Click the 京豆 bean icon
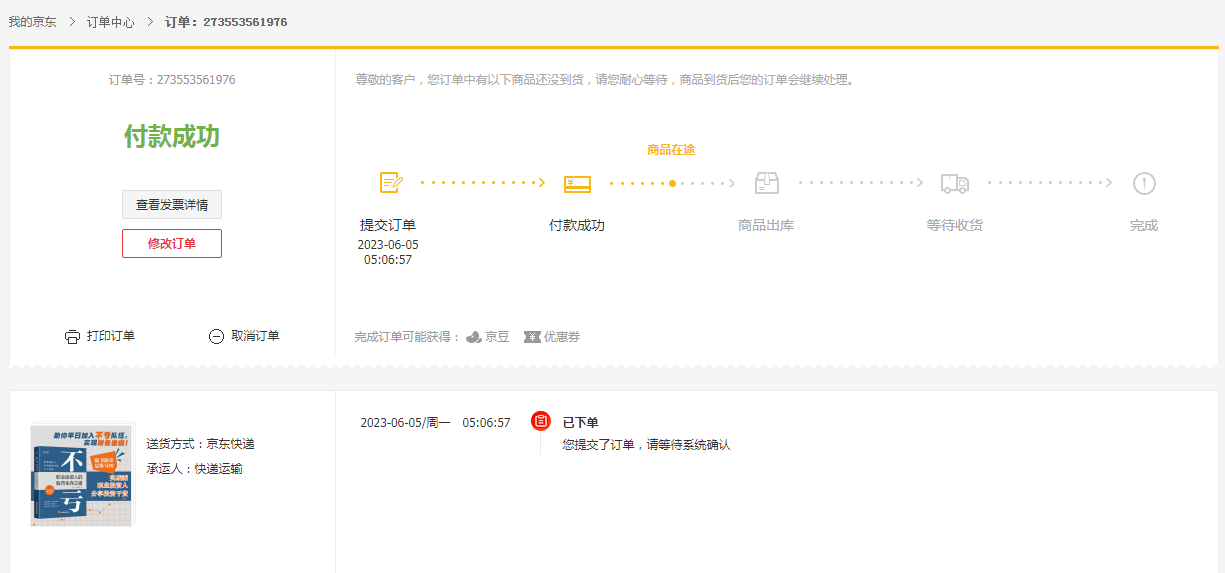 (474, 337)
